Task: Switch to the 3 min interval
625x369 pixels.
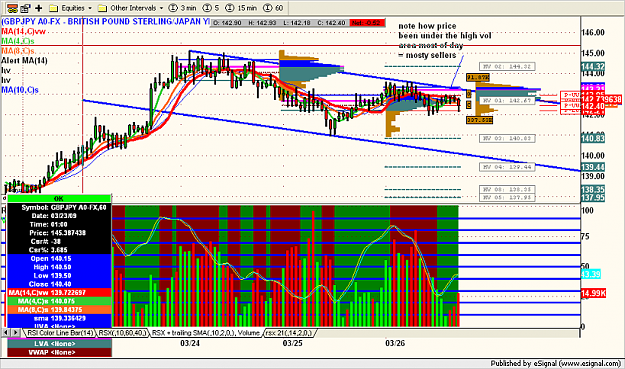Action: (182, 8)
